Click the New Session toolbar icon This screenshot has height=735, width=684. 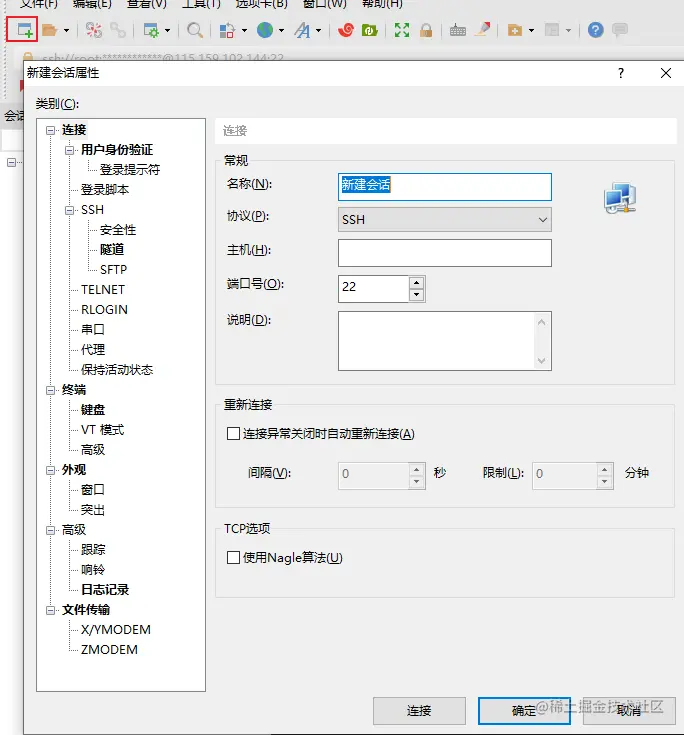point(24,30)
